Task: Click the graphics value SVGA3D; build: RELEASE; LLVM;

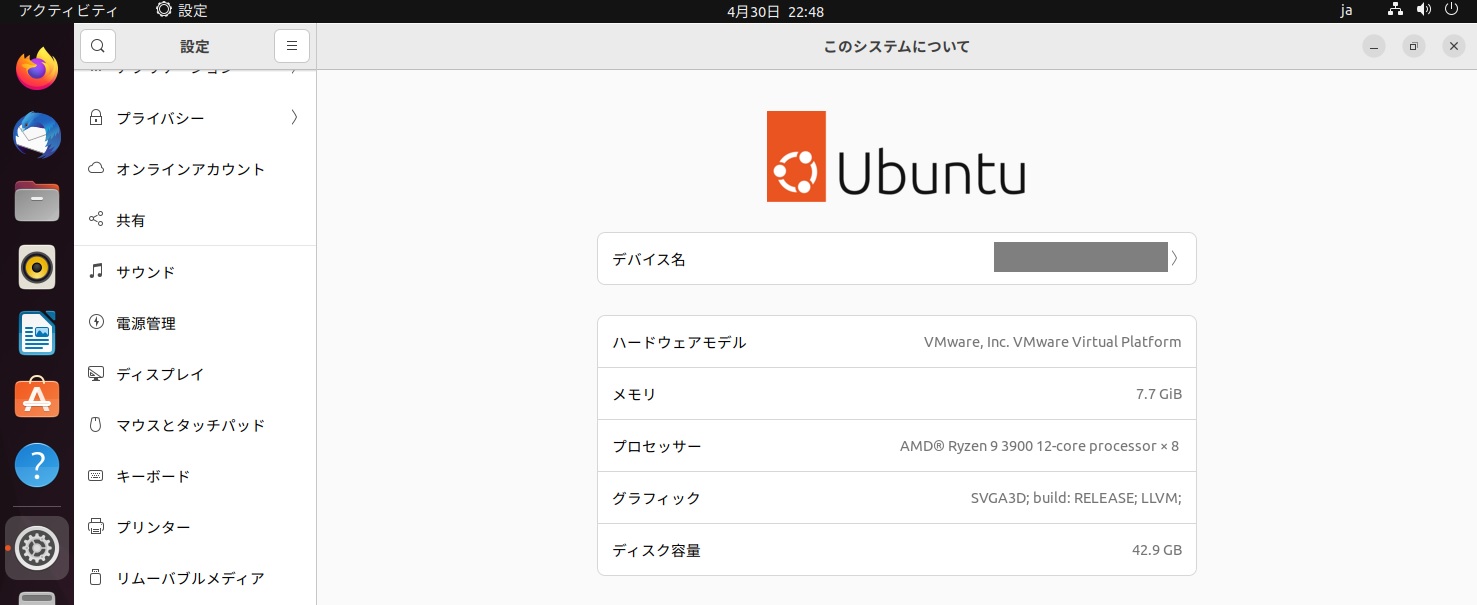Action: 1076,498
